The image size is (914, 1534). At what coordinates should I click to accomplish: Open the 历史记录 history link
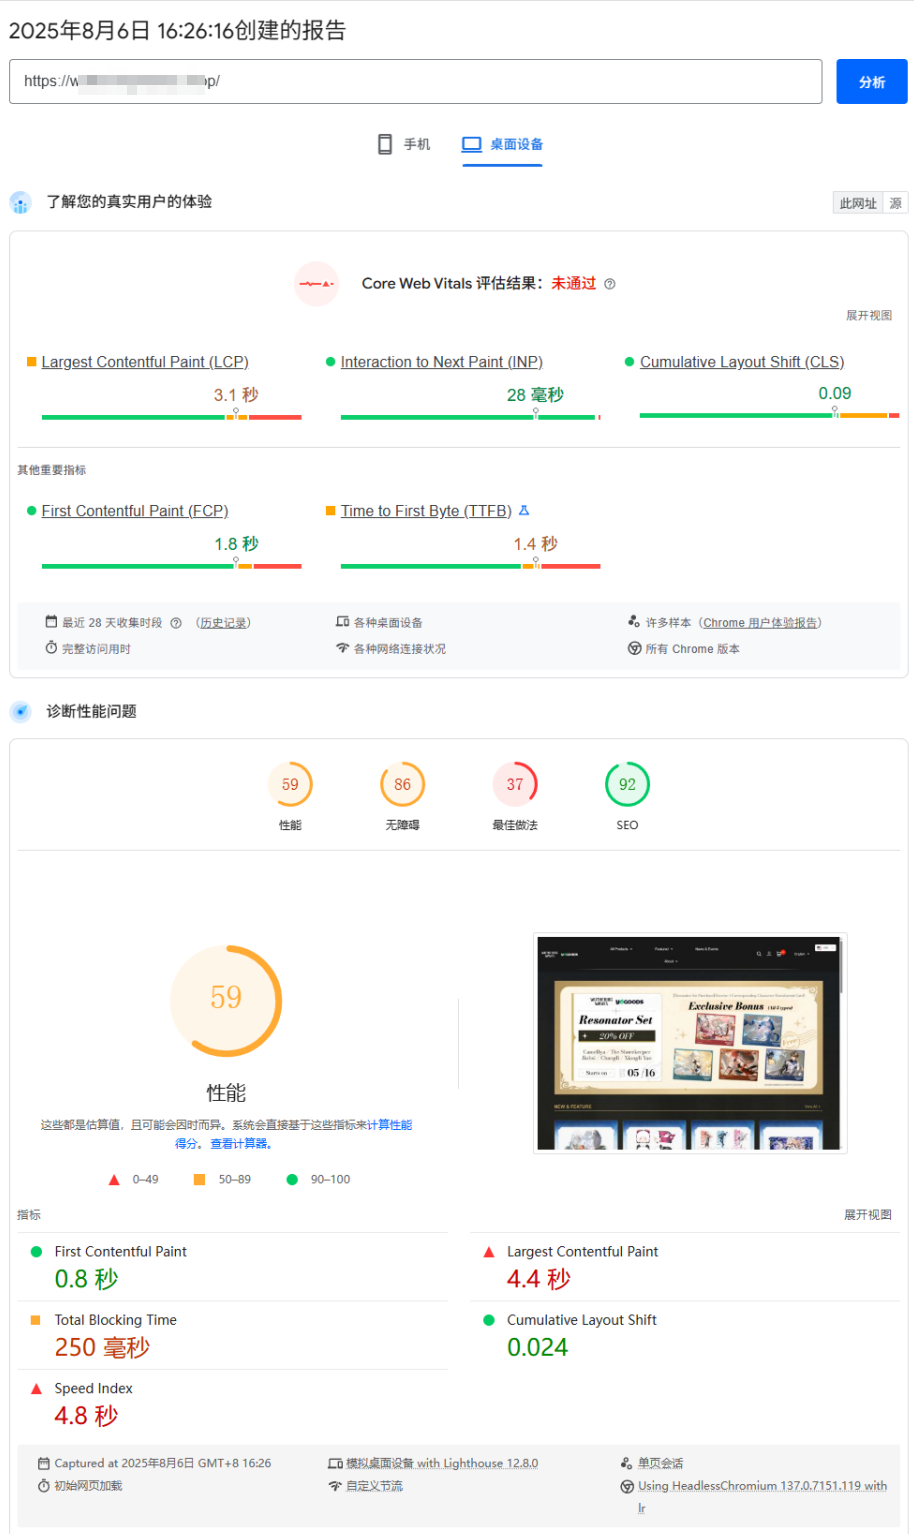(223, 623)
